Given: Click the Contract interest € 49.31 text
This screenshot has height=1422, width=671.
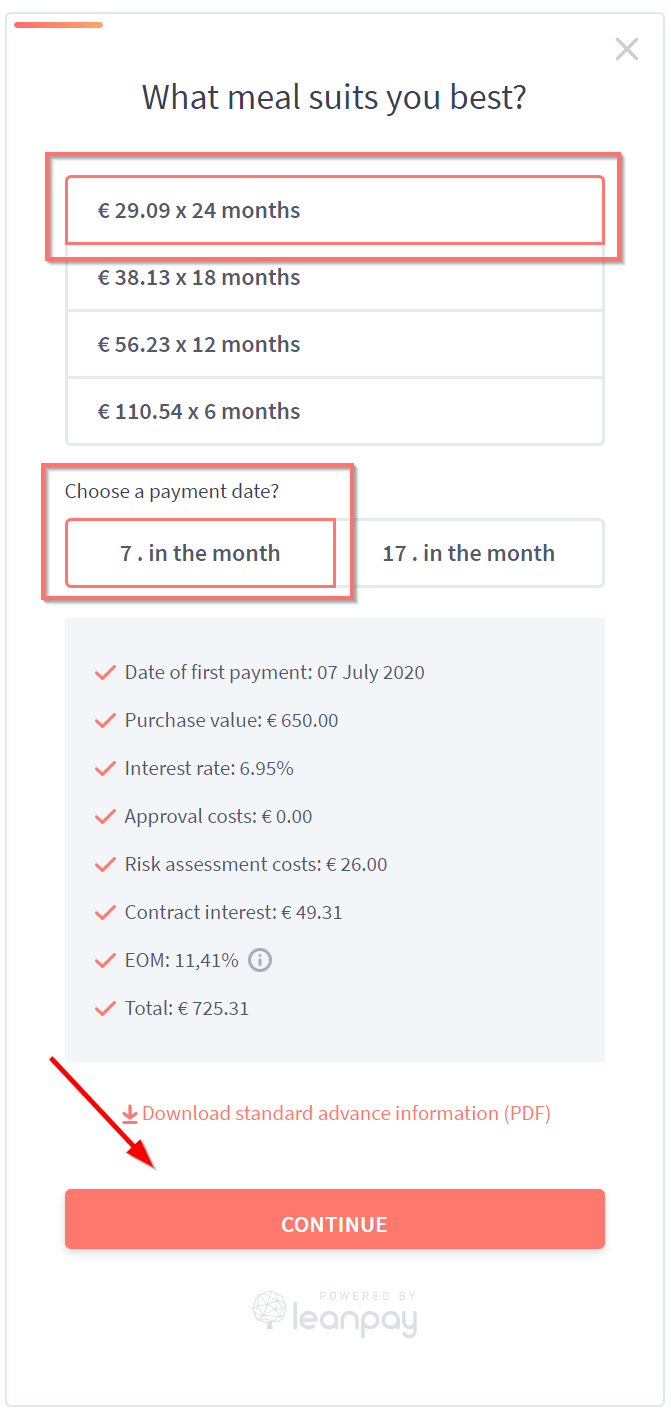Looking at the screenshot, I should click(x=233, y=912).
